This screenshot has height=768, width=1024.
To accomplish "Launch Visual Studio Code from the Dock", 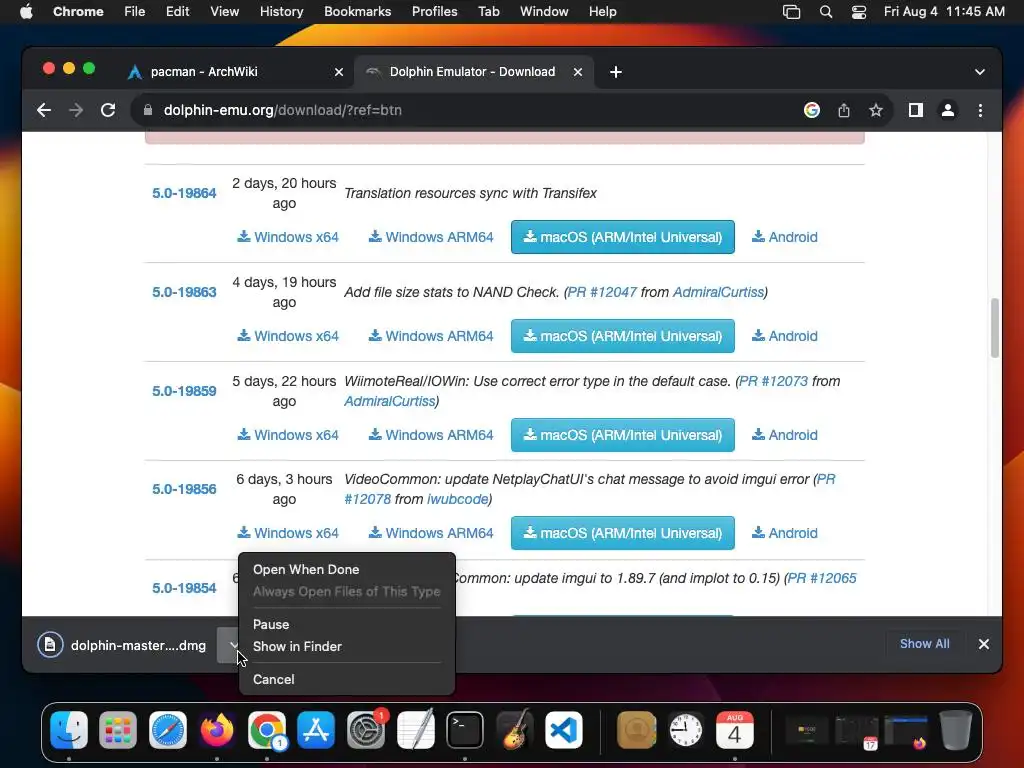I will pyautogui.click(x=564, y=729).
